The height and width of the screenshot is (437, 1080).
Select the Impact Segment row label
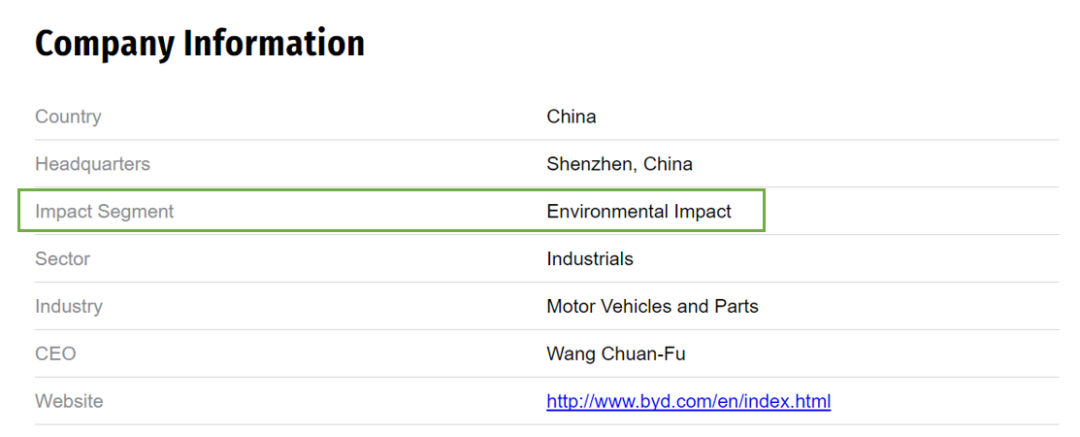pyautogui.click(x=104, y=212)
